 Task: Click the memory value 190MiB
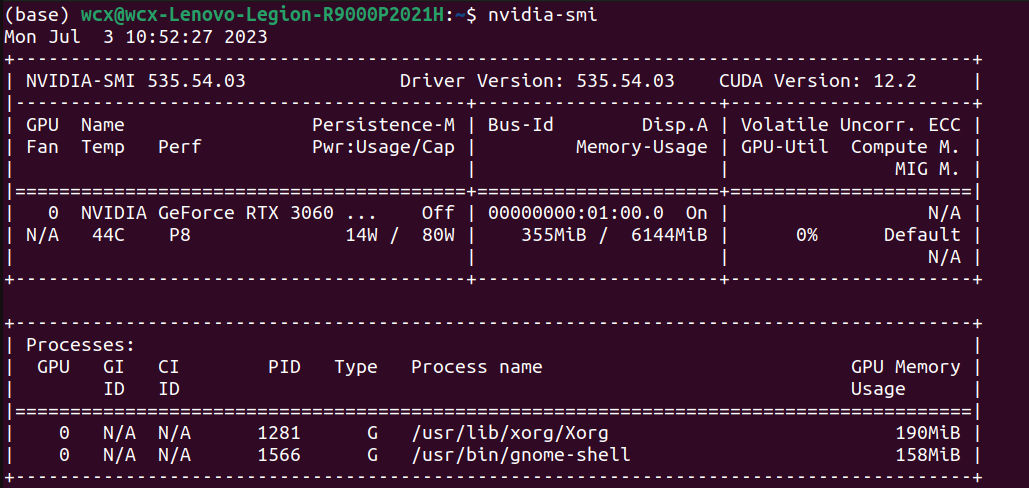coord(928,434)
